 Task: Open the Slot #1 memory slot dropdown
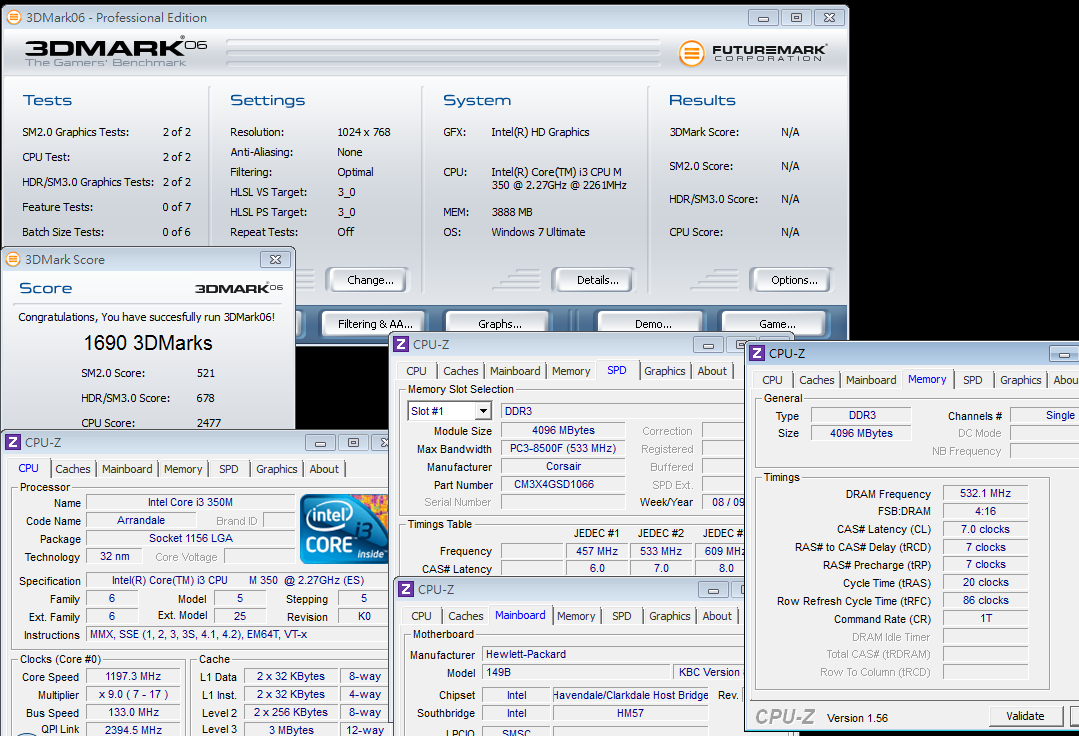tap(483, 411)
